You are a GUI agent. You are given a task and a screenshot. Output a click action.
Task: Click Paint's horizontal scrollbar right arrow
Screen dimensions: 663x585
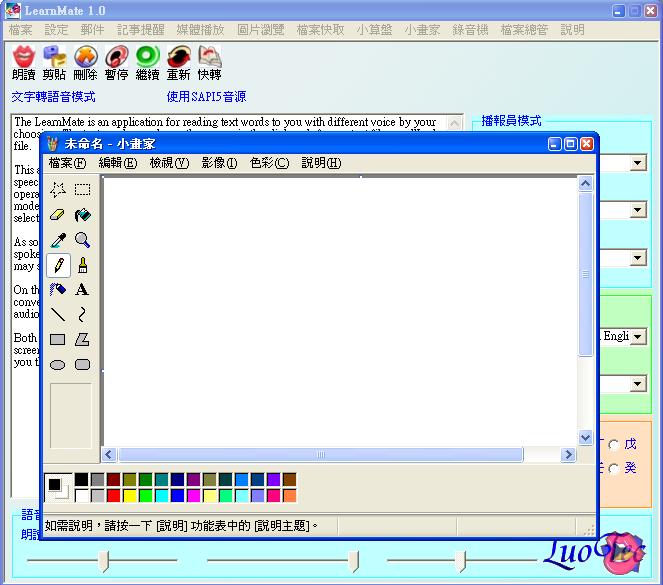[x=569, y=455]
